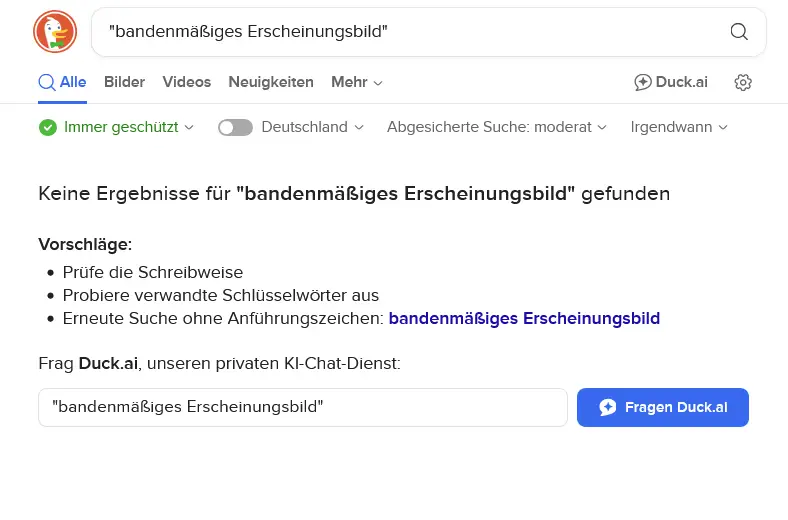Click the green protection checkmark icon
Screen dimensions: 788x520
[x=47, y=128]
